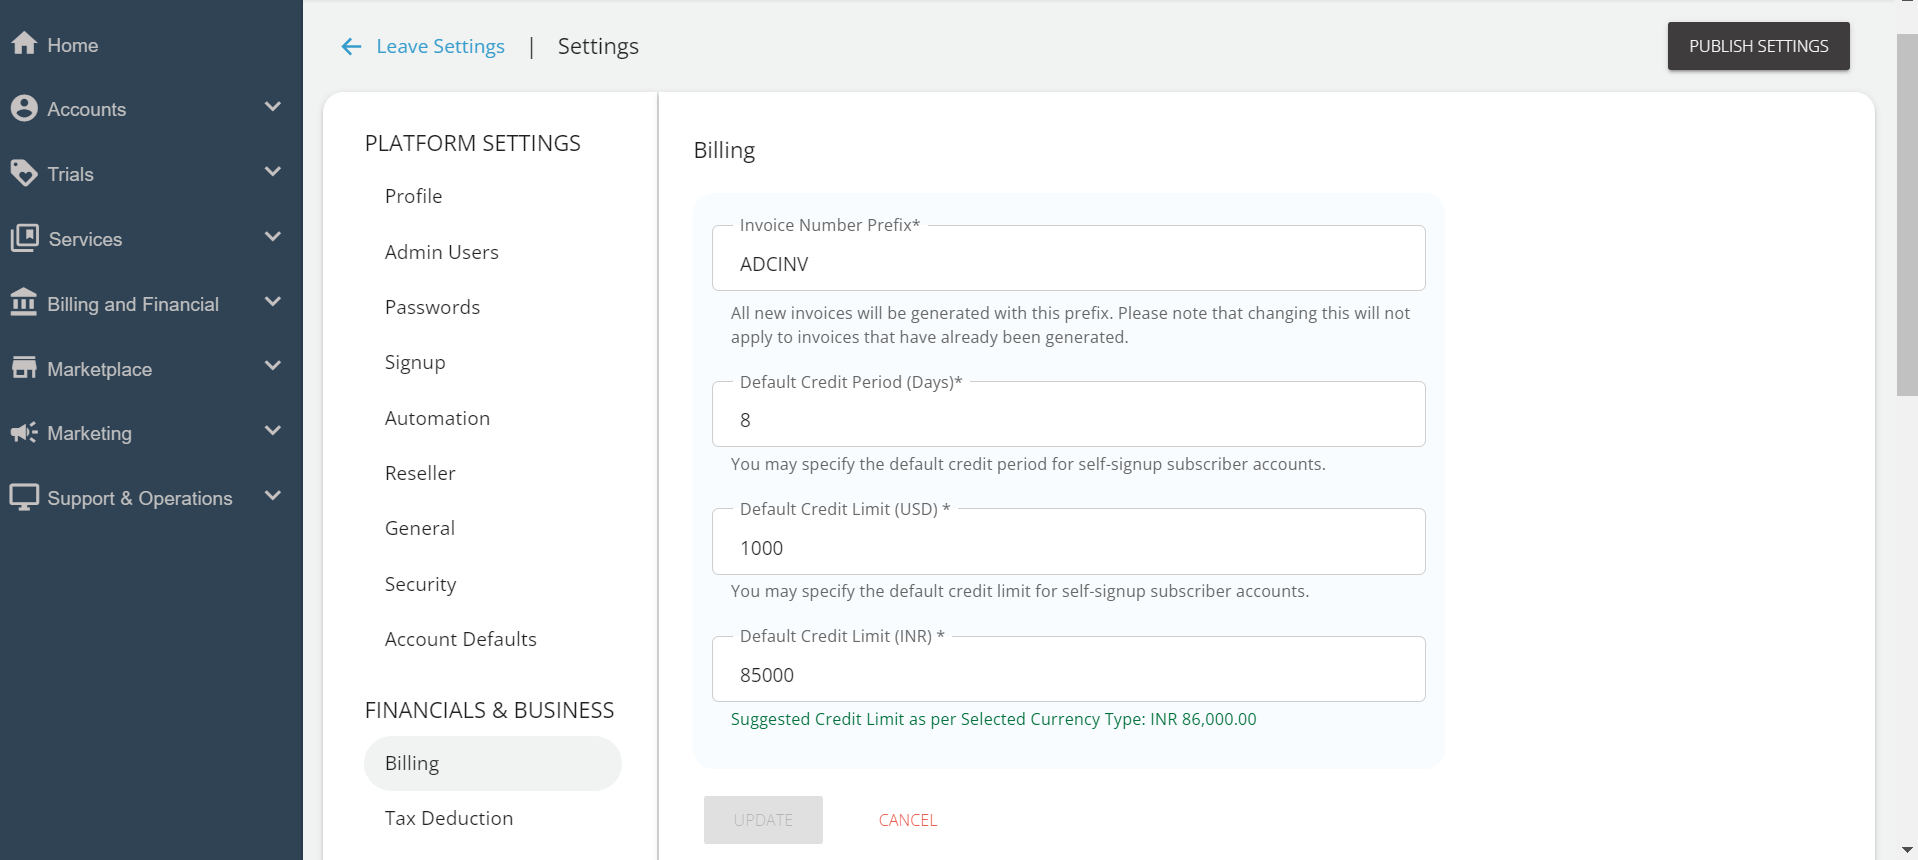Click the Trials tag icon
Viewport: 1918px width, 860px height.
[x=24, y=173]
